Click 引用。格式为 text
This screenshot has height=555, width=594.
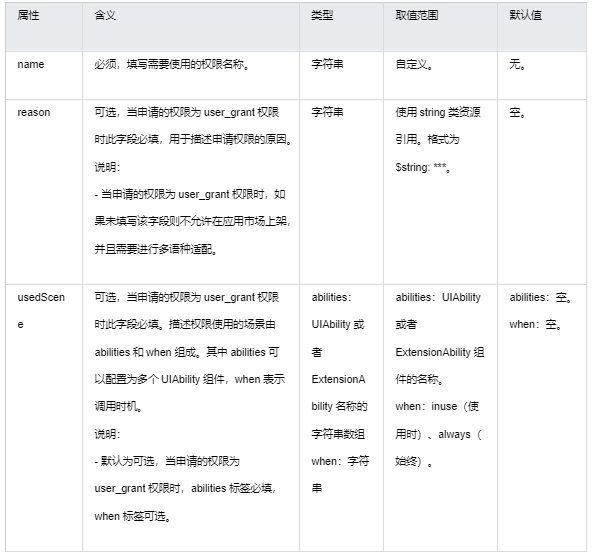(427, 140)
